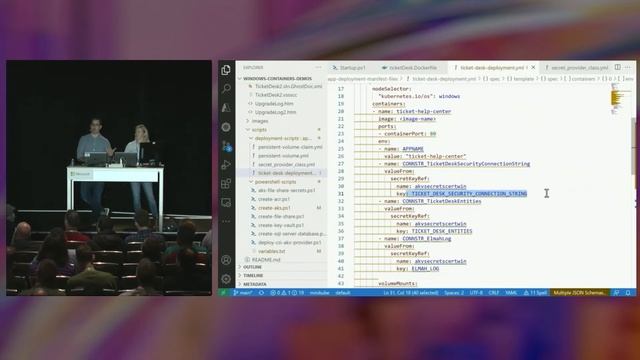Expand the OUTLINE section
Viewport: 640px width, 360px height.
(252, 267)
